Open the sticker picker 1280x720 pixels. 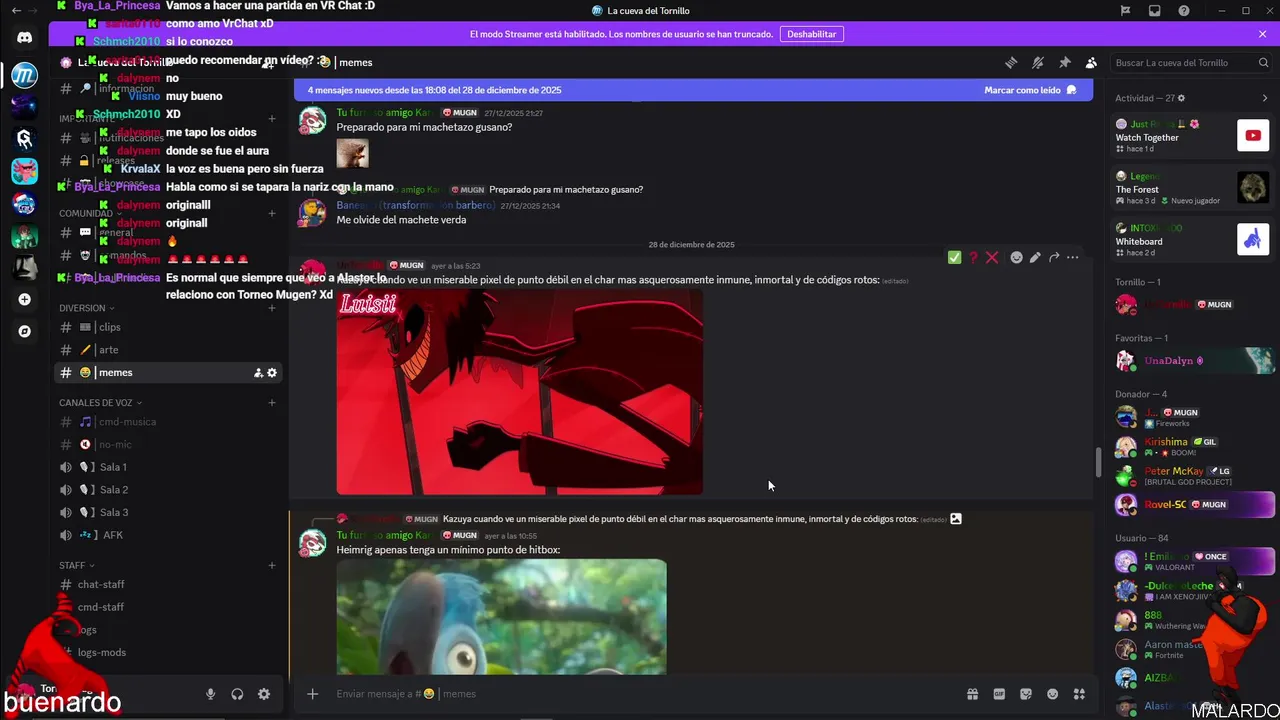point(1026,694)
